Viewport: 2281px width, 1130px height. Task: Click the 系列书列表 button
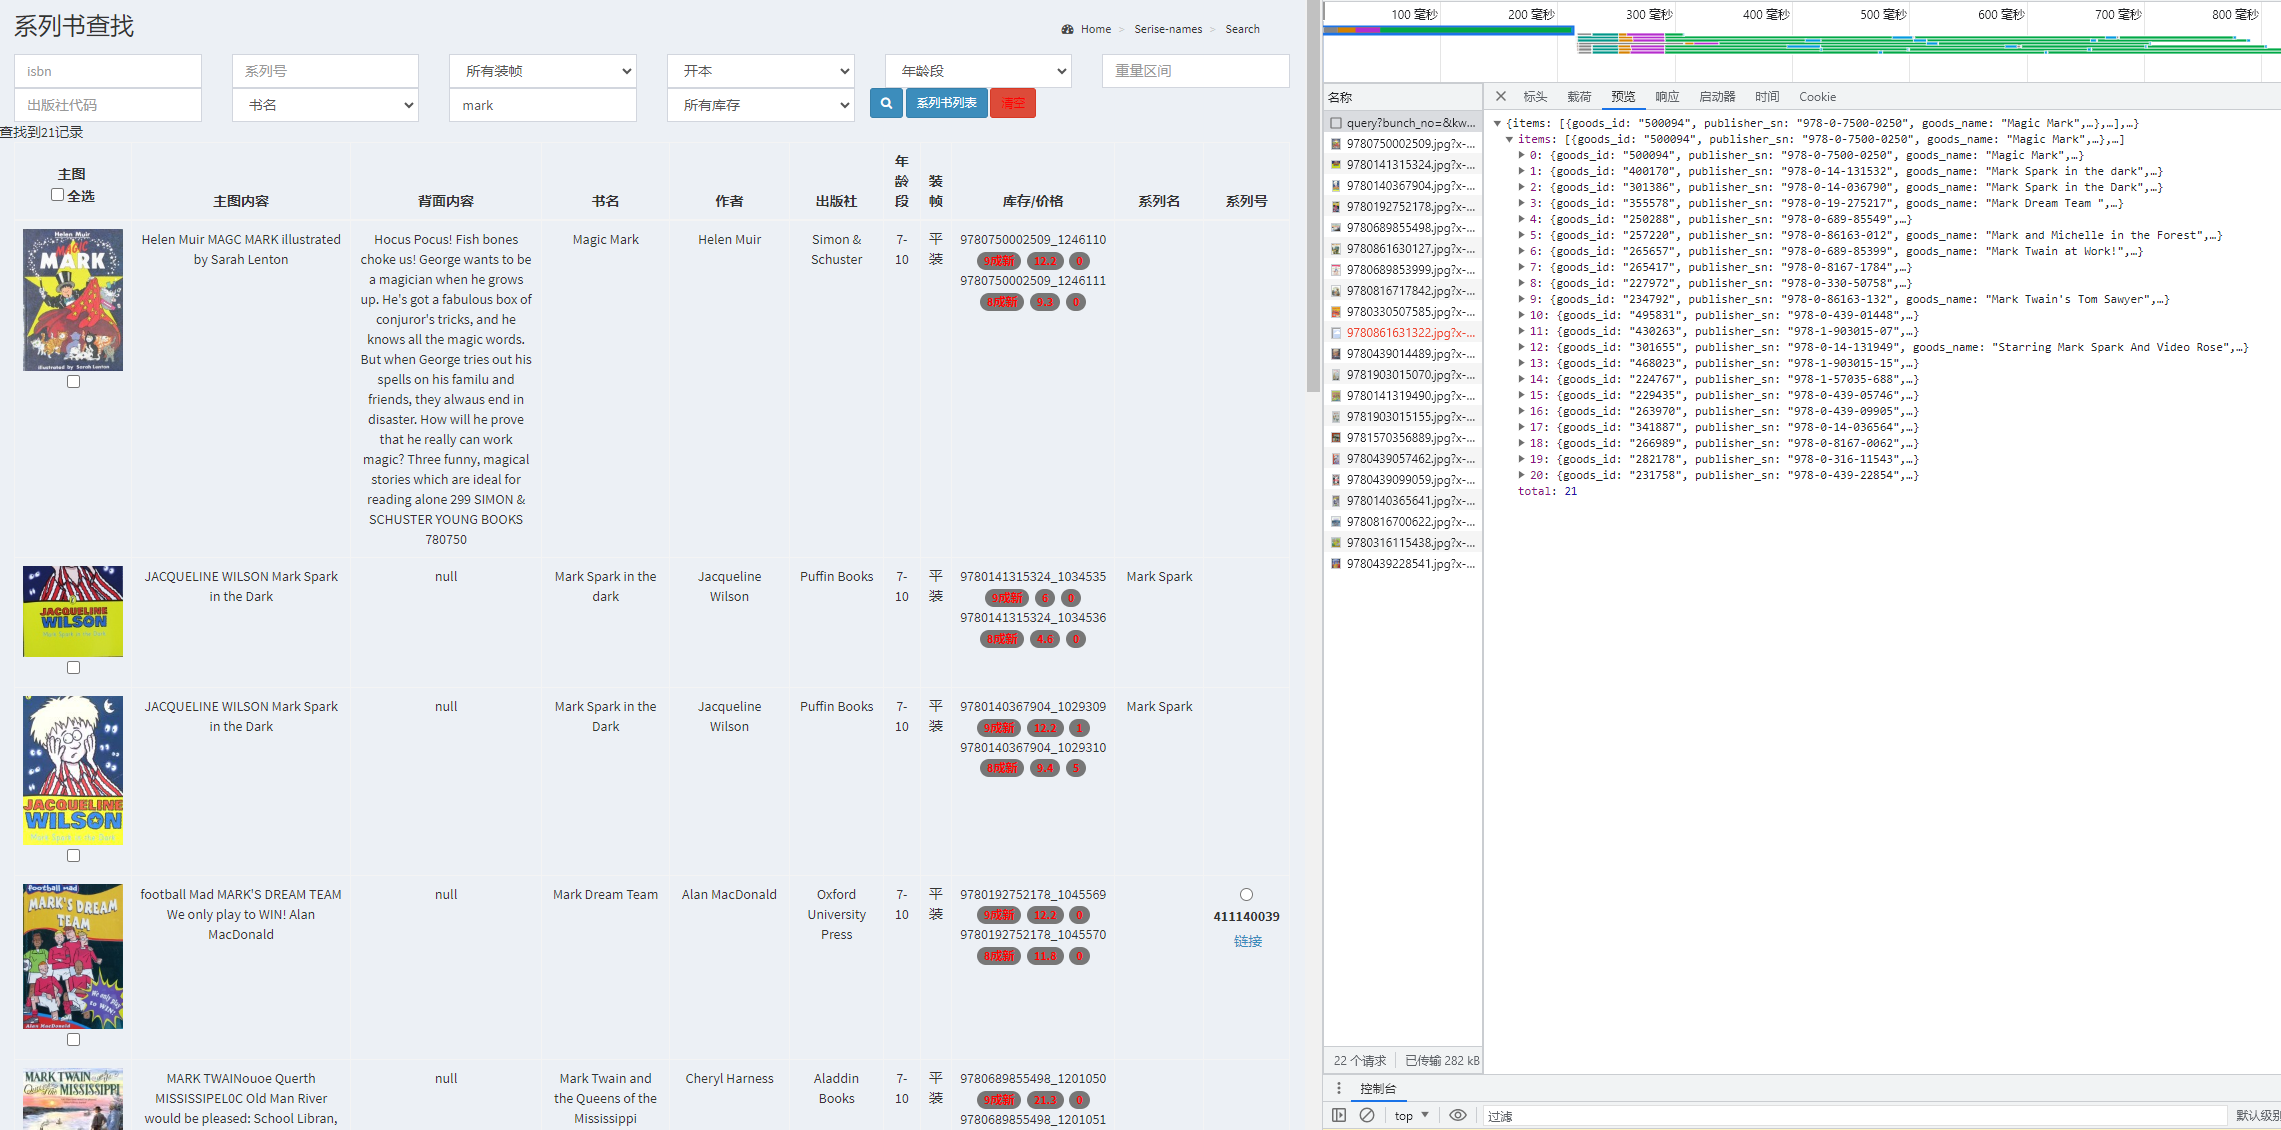(946, 103)
